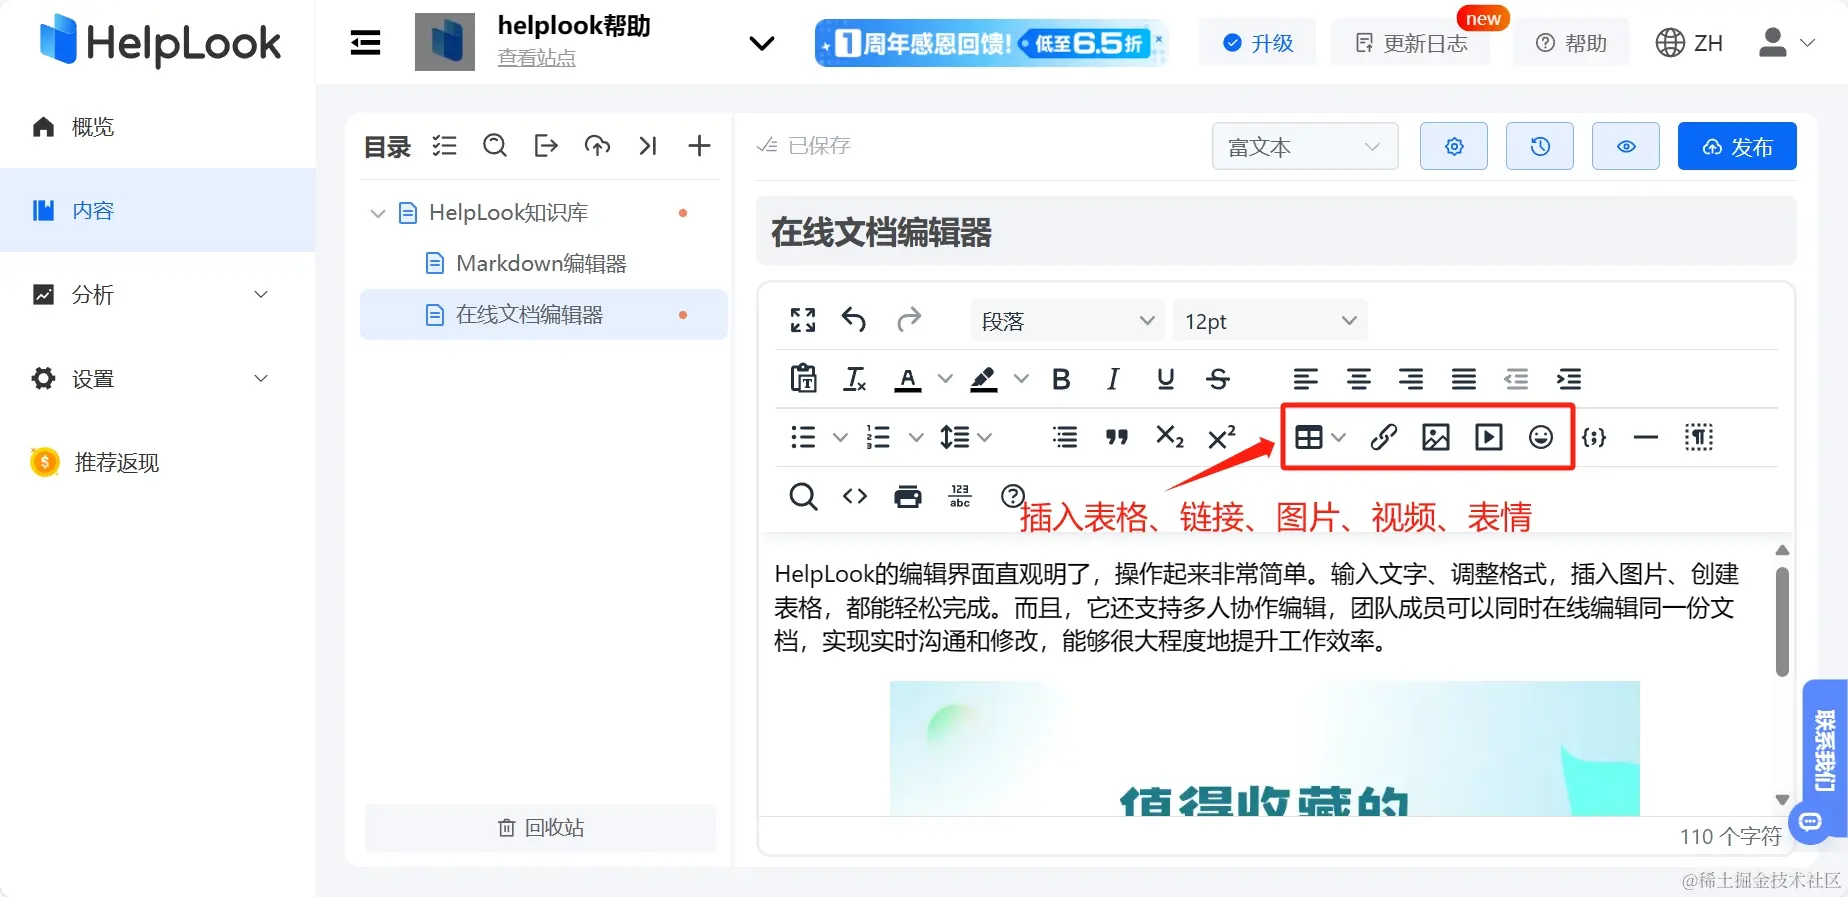Open the 富文本 editor type dropdown
1848x897 pixels.
click(1305, 147)
